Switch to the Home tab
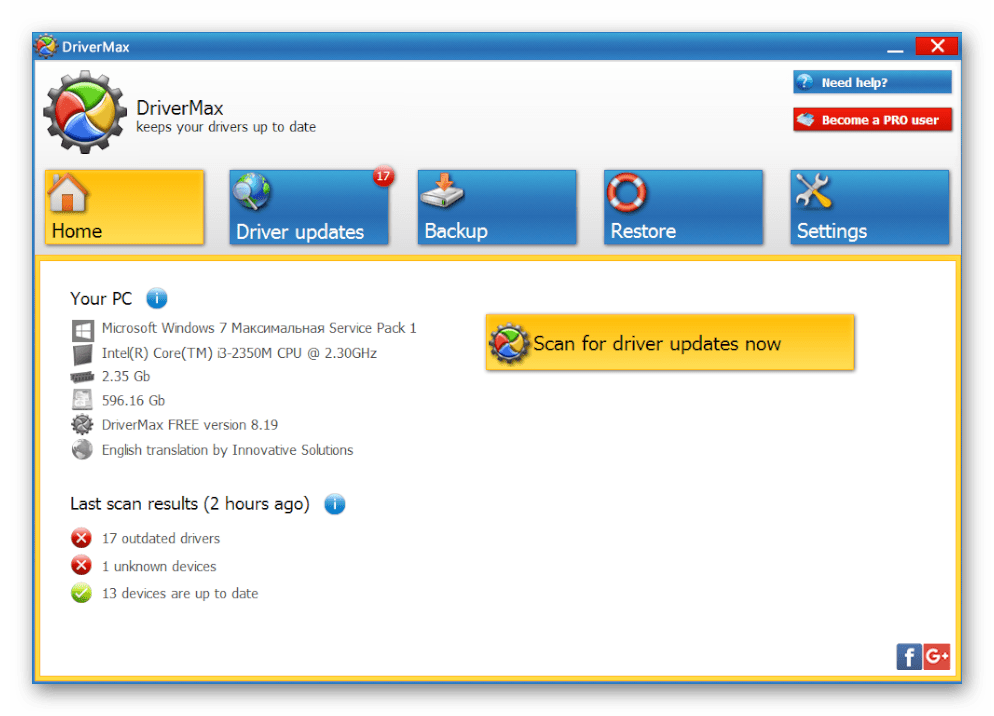 (125, 207)
